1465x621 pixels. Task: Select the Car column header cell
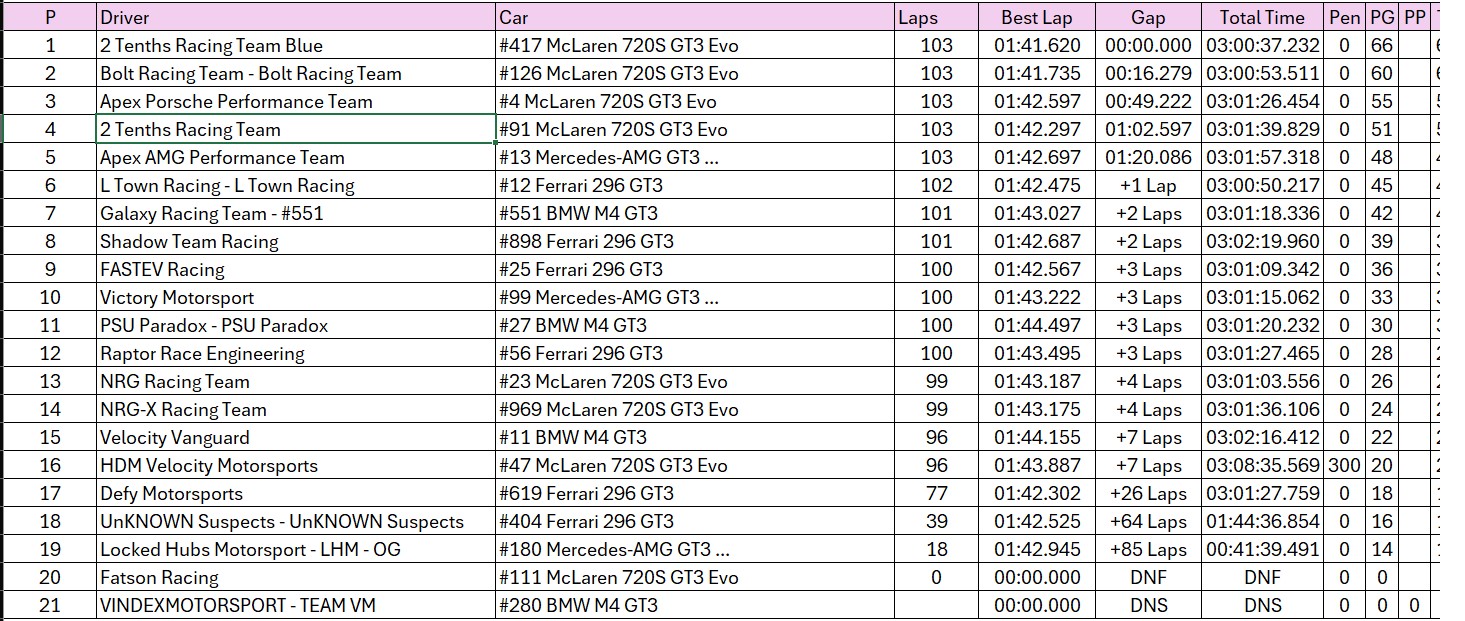click(x=695, y=17)
